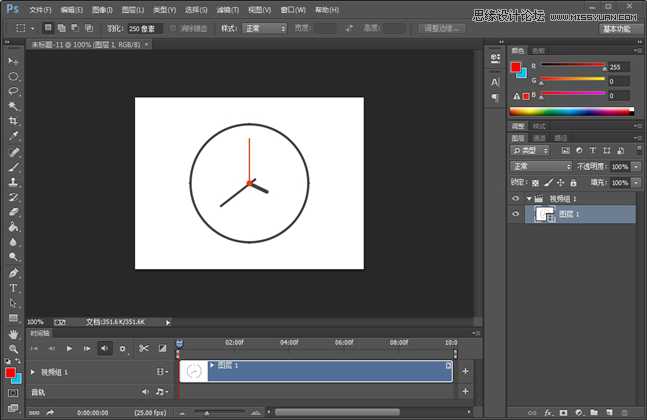Select the Magic Wand tool
The image size is (647, 420).
pyautogui.click(x=13, y=106)
